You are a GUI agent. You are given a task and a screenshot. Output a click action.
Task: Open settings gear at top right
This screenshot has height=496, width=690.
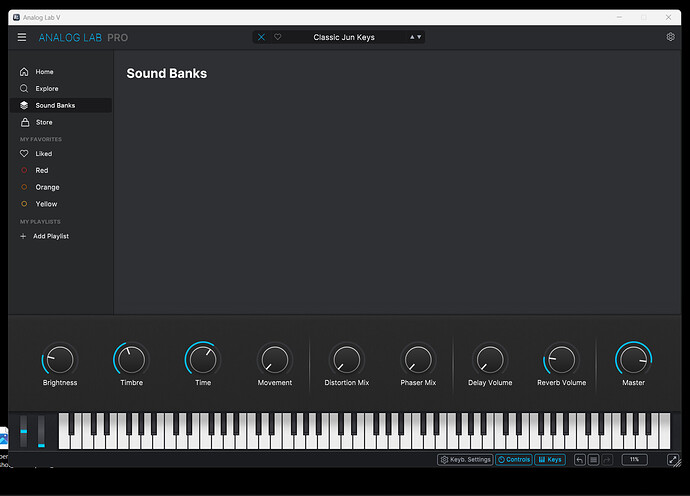coord(671,37)
